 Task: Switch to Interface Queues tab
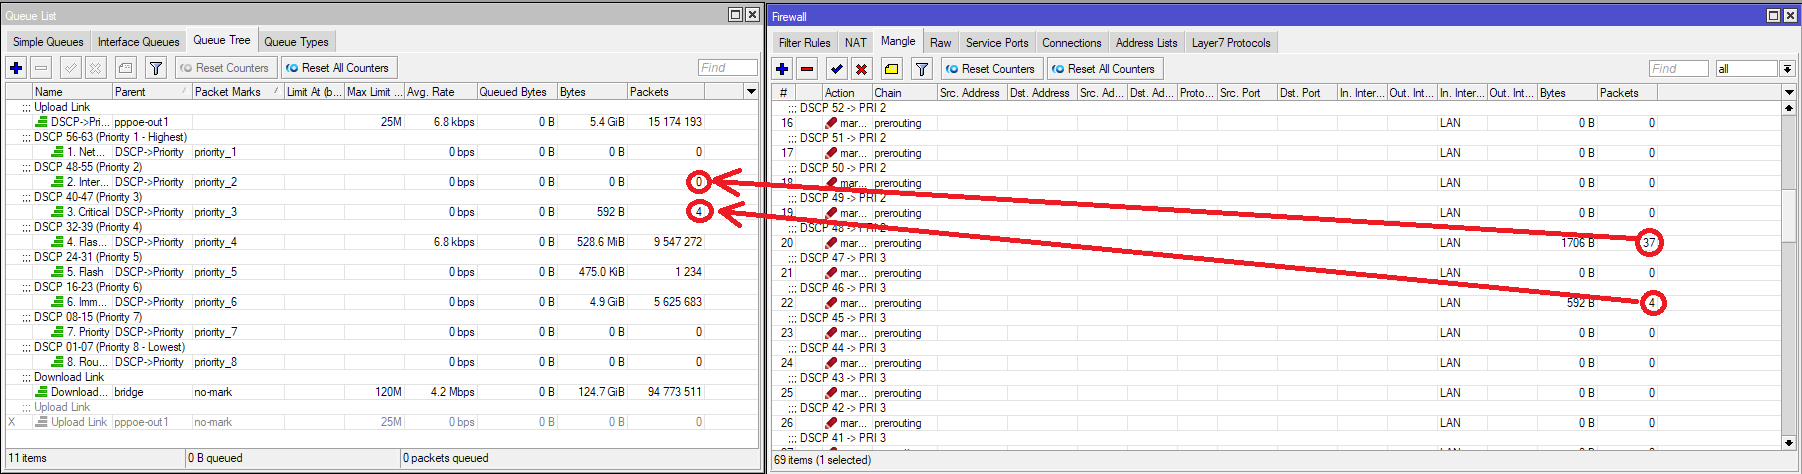tap(138, 41)
